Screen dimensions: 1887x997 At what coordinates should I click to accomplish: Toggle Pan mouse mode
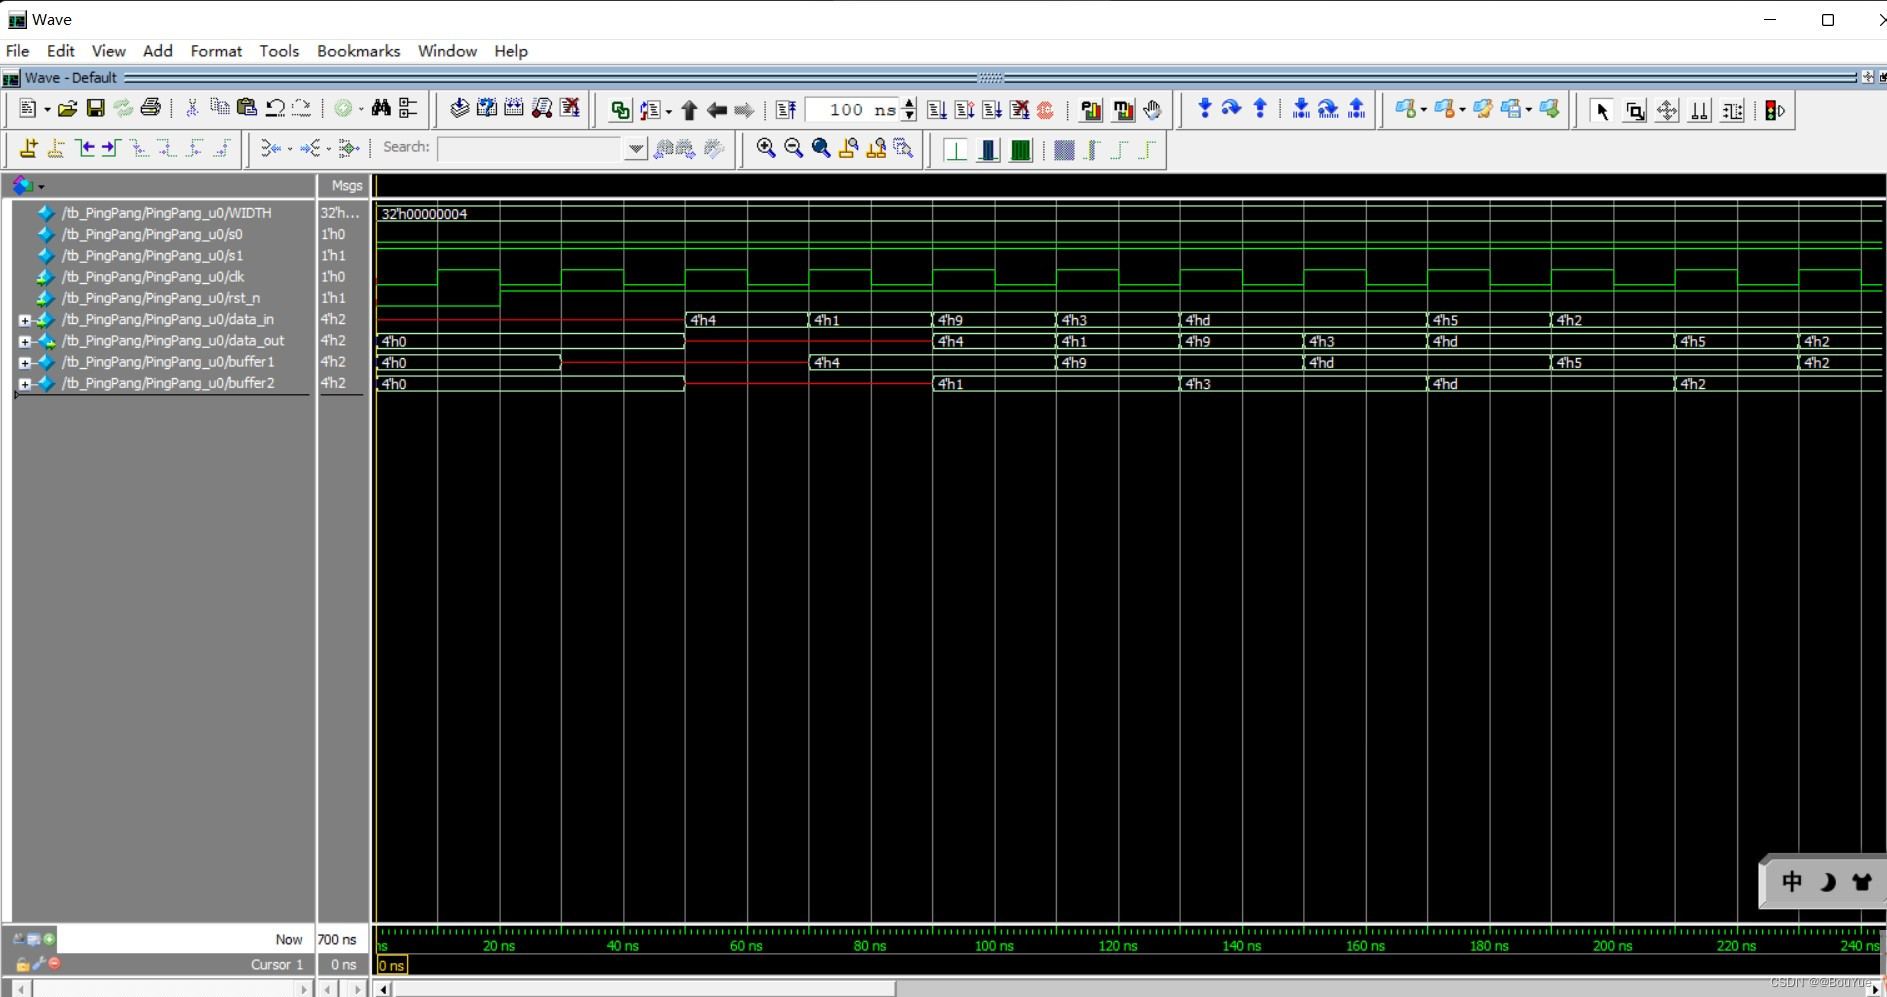[x=1668, y=110]
